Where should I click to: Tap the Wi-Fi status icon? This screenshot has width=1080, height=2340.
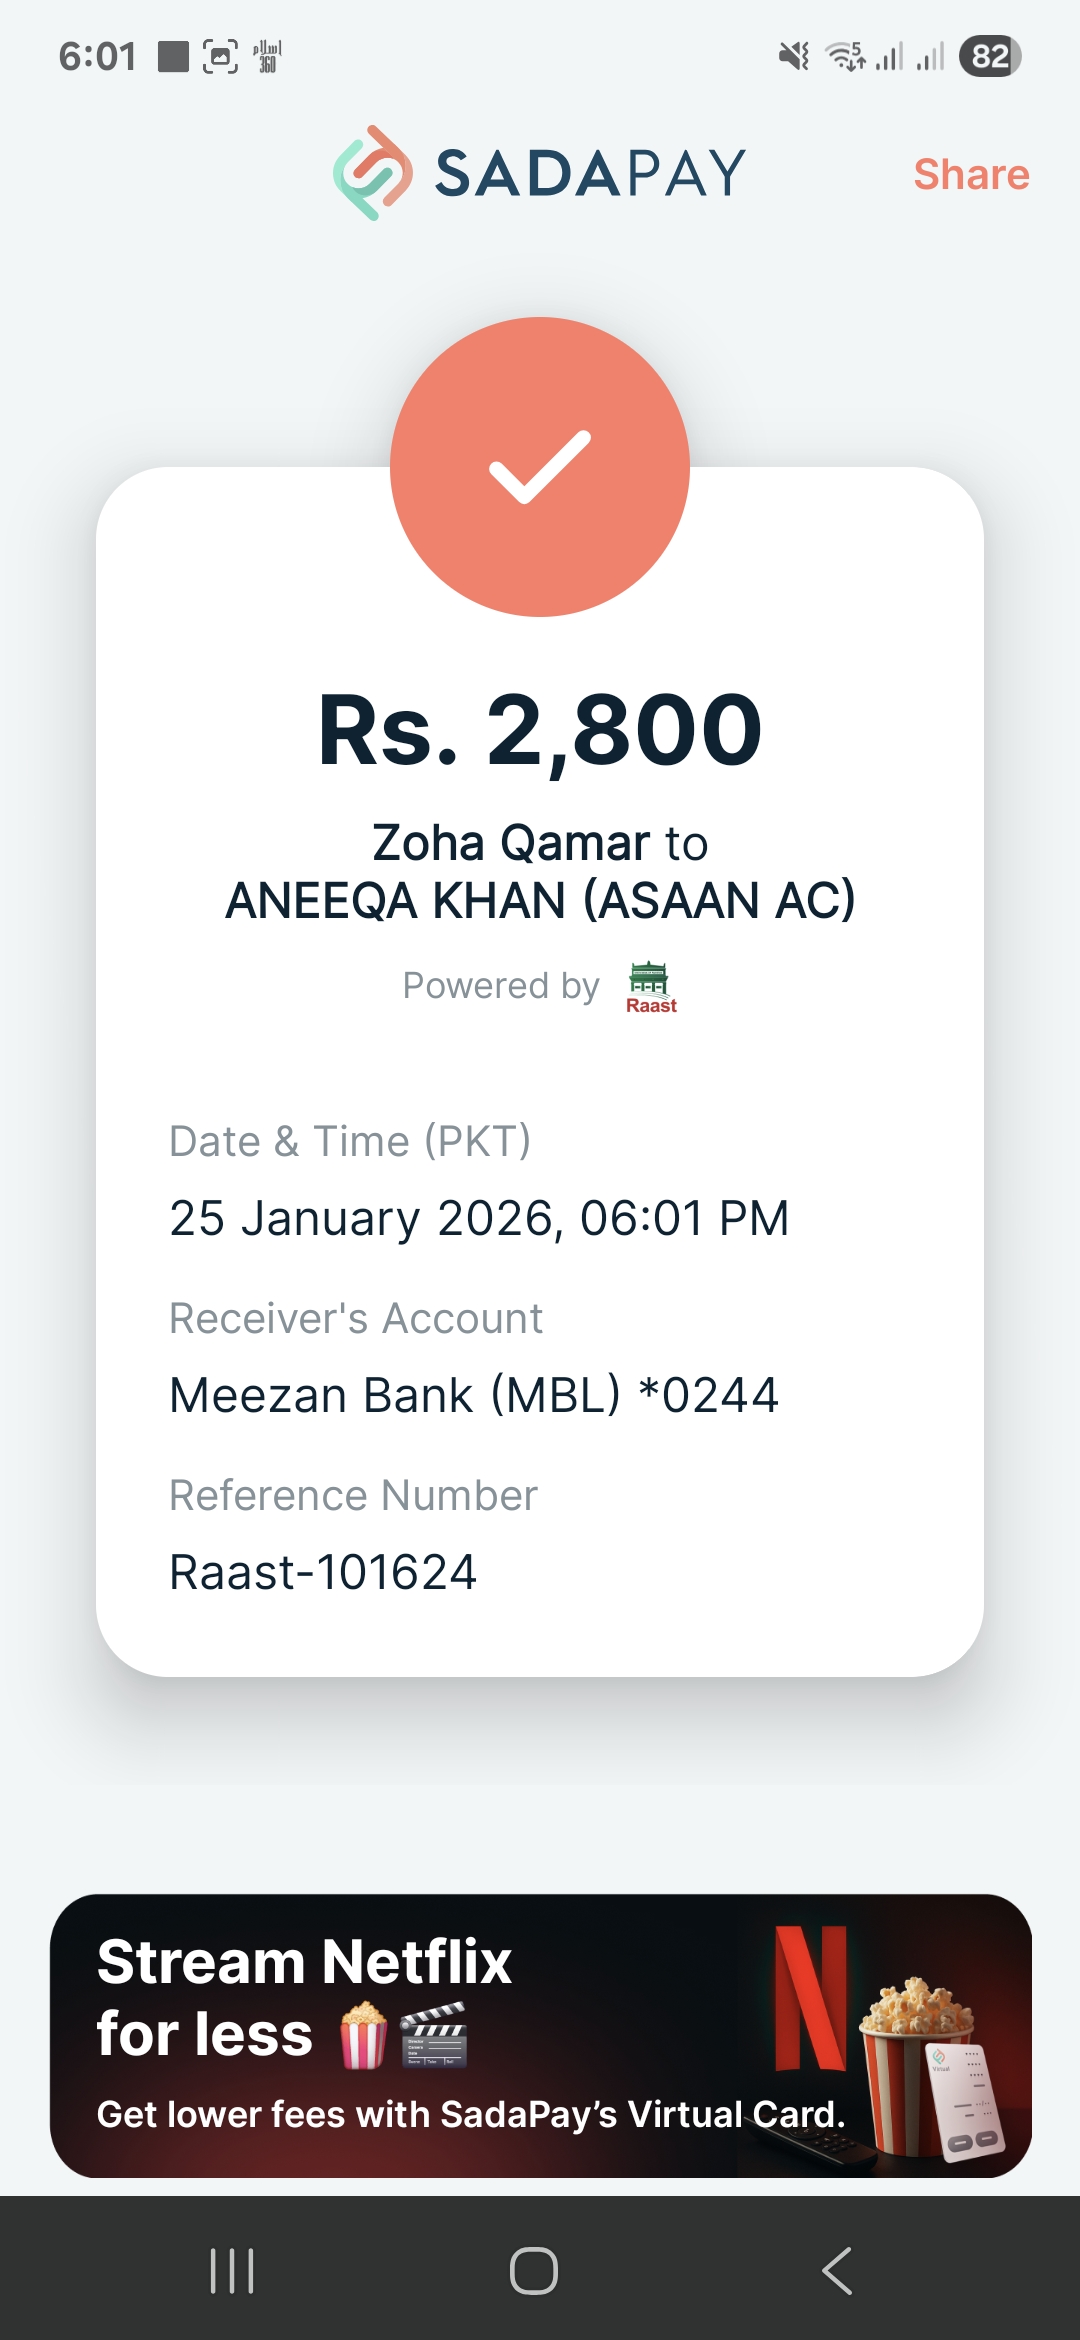click(845, 56)
